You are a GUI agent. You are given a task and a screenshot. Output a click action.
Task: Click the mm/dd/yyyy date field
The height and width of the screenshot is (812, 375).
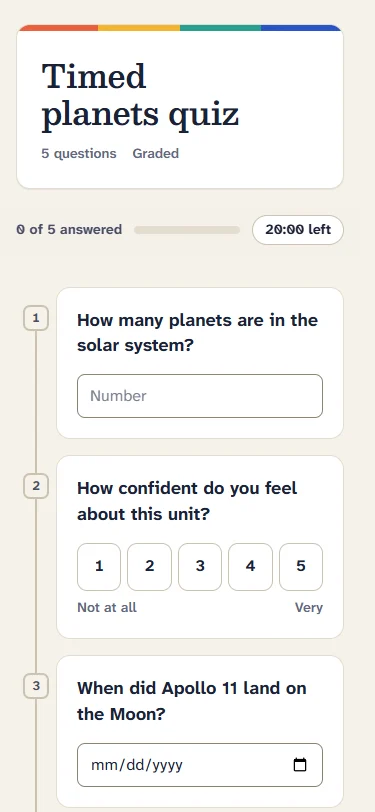click(x=200, y=765)
